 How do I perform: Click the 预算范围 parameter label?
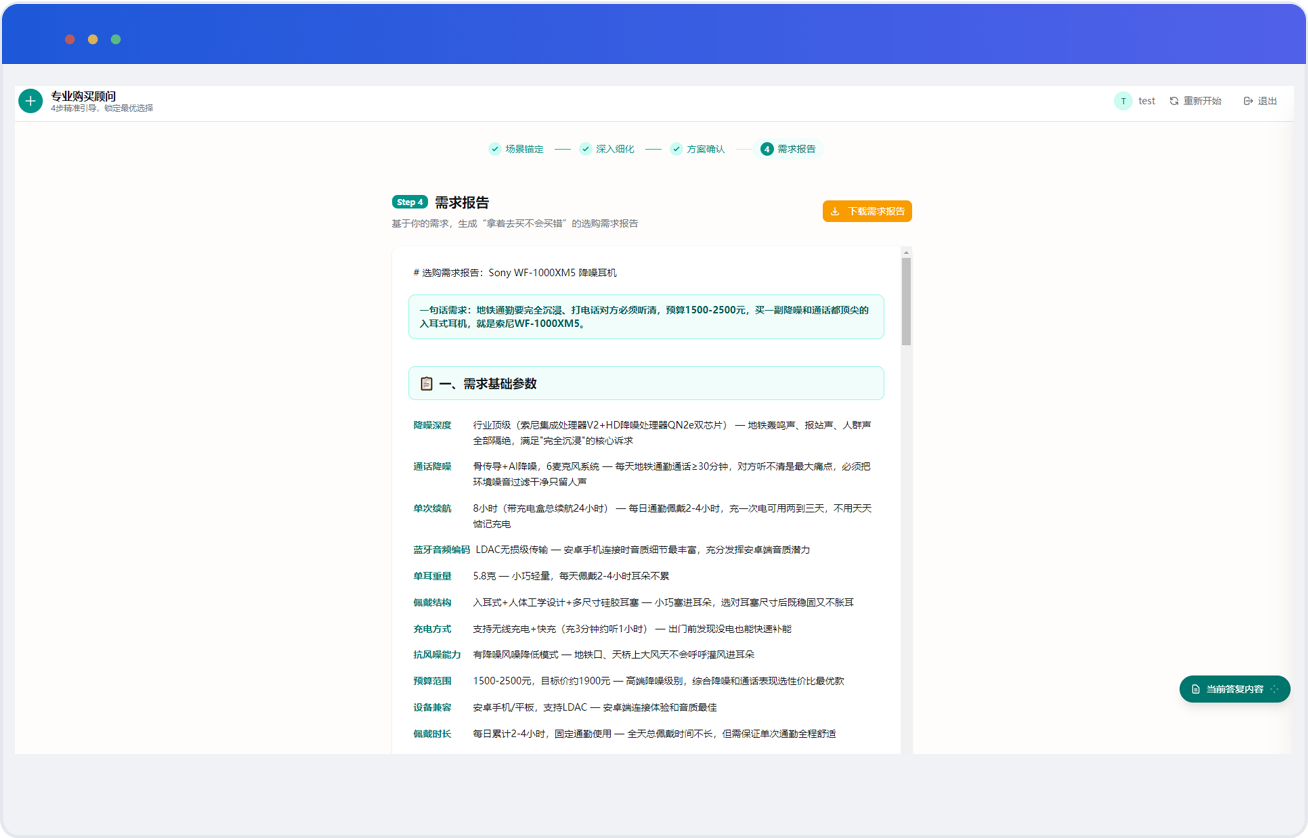pyautogui.click(x=432, y=681)
